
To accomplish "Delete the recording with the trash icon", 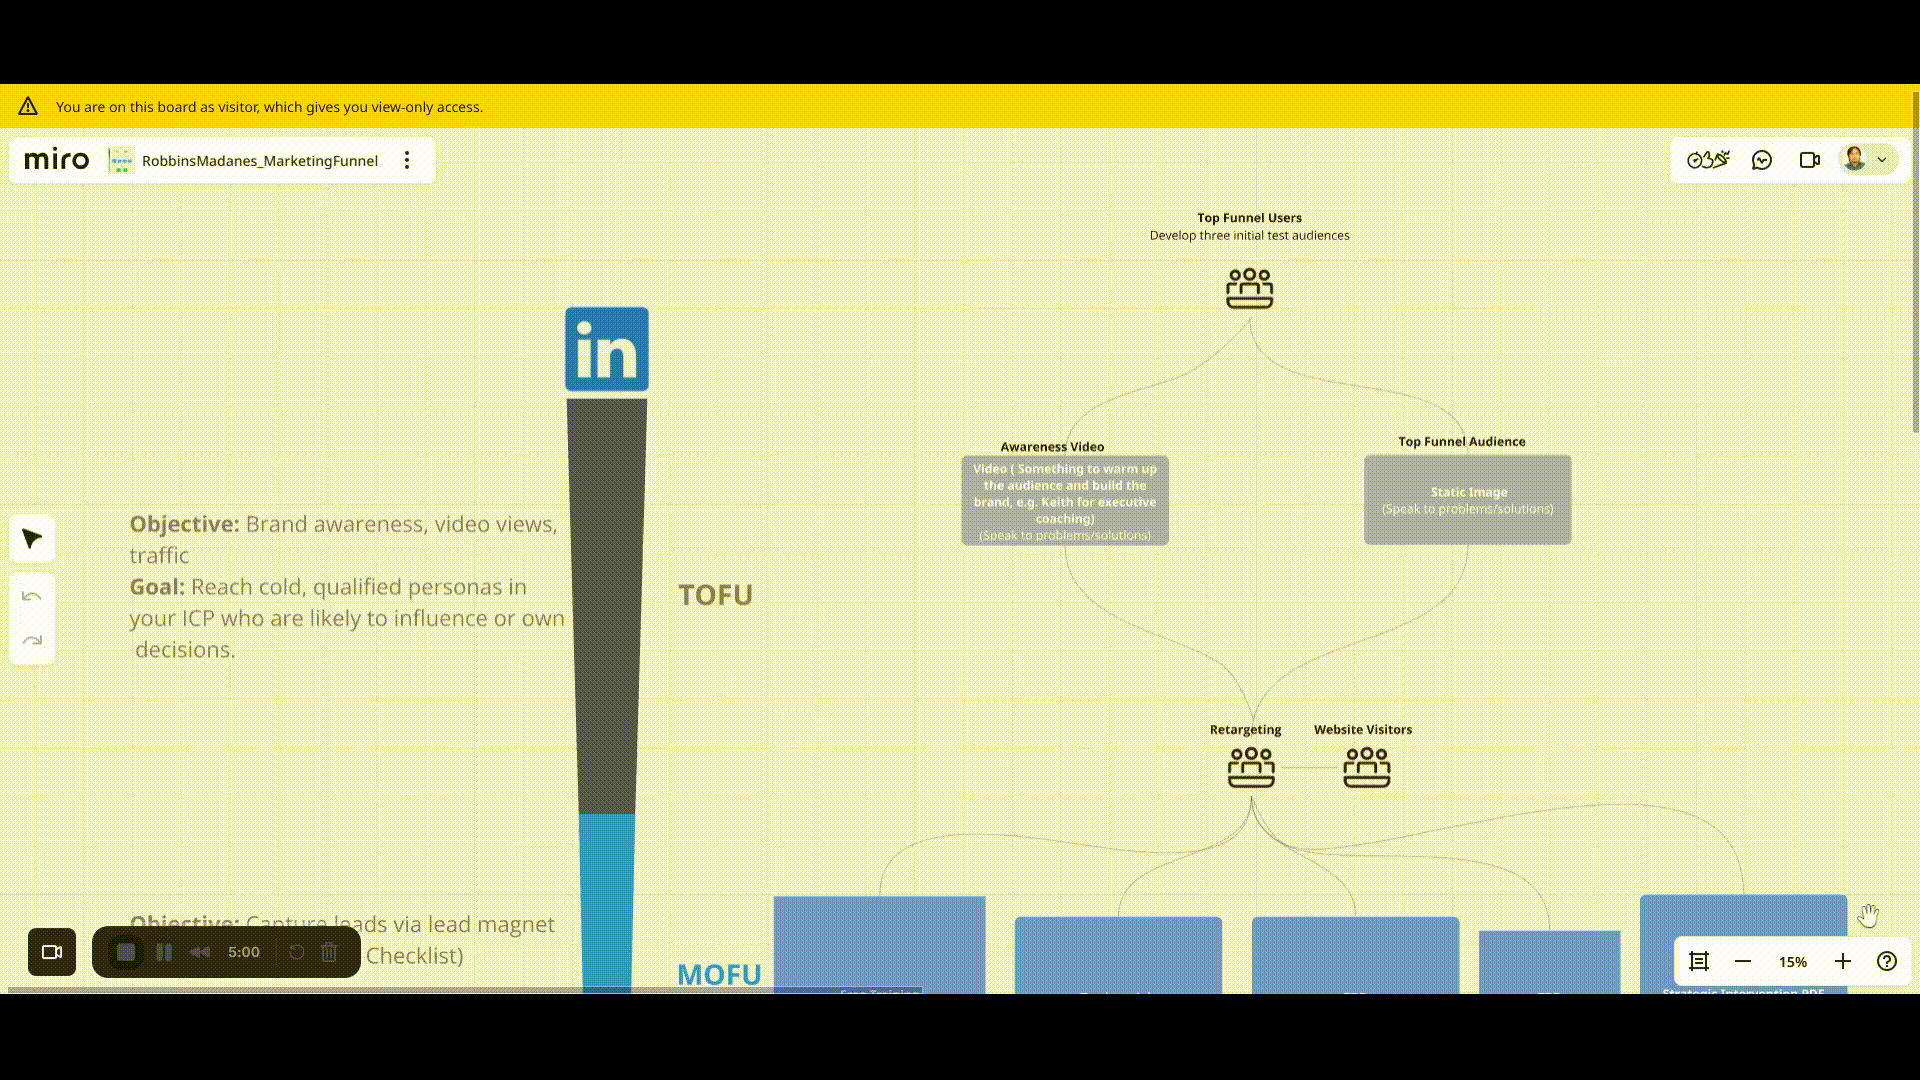I will coord(329,952).
